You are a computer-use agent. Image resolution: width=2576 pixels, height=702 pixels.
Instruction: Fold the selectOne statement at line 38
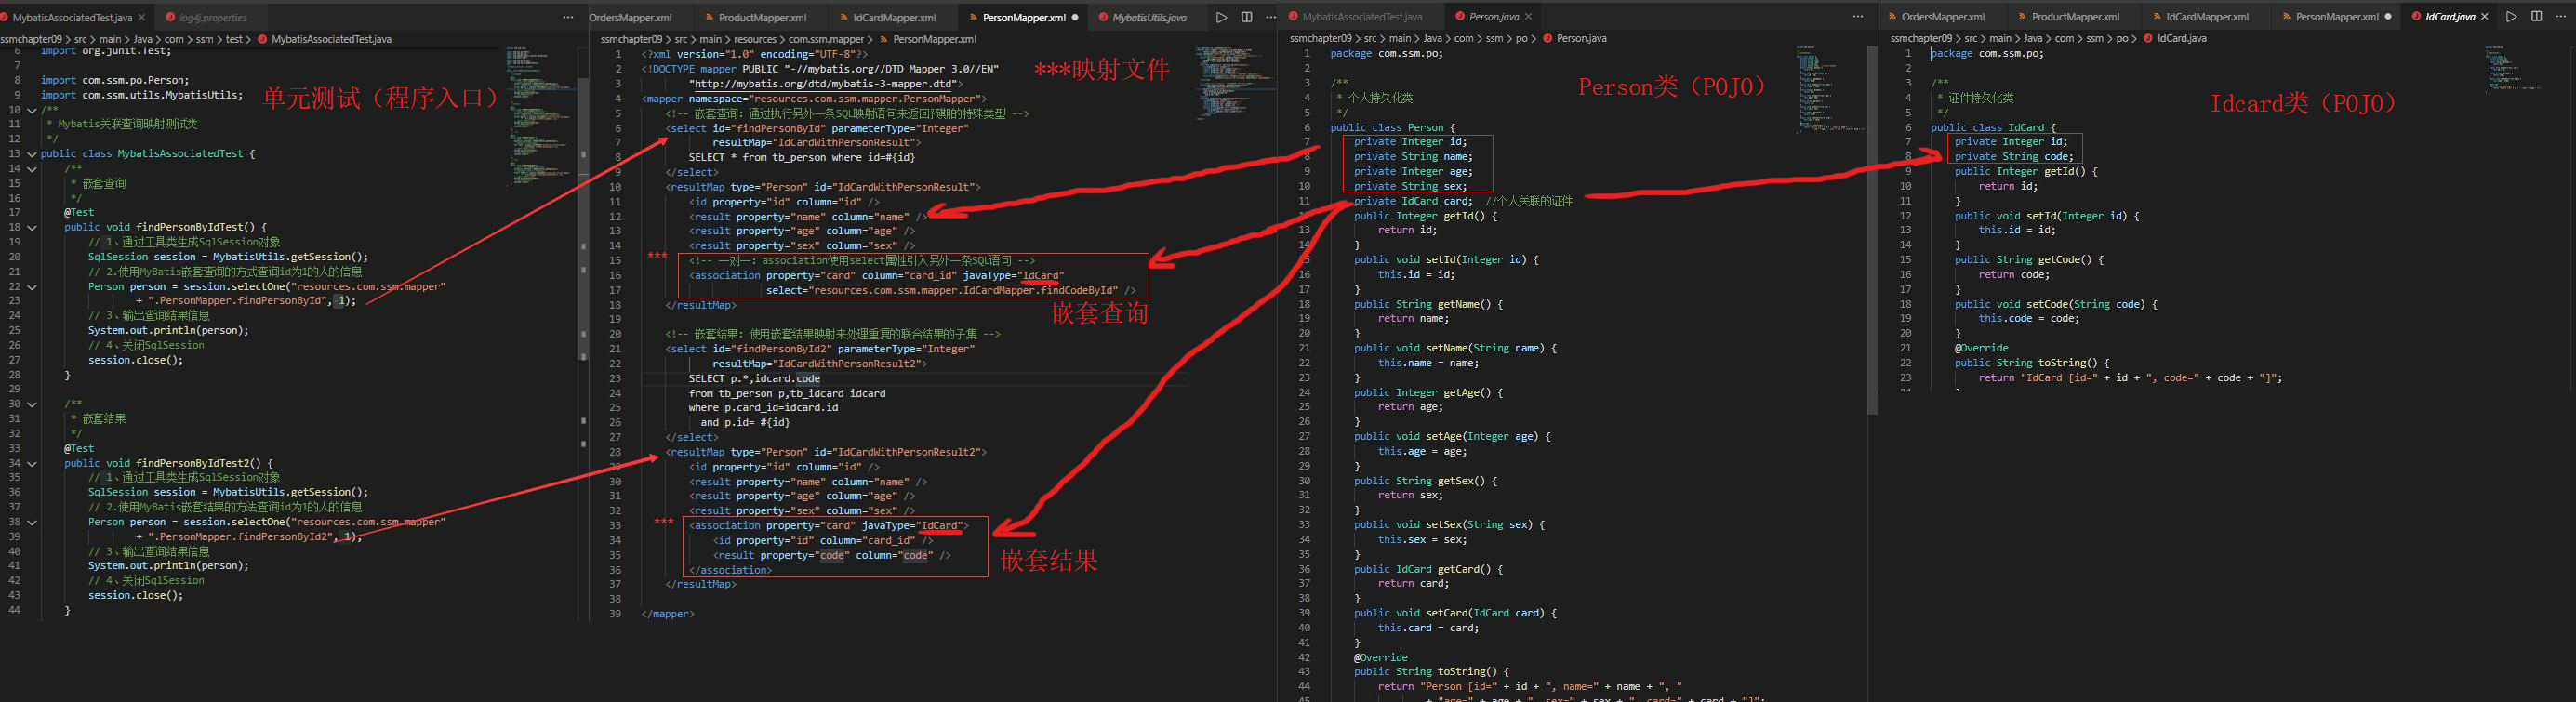32,522
